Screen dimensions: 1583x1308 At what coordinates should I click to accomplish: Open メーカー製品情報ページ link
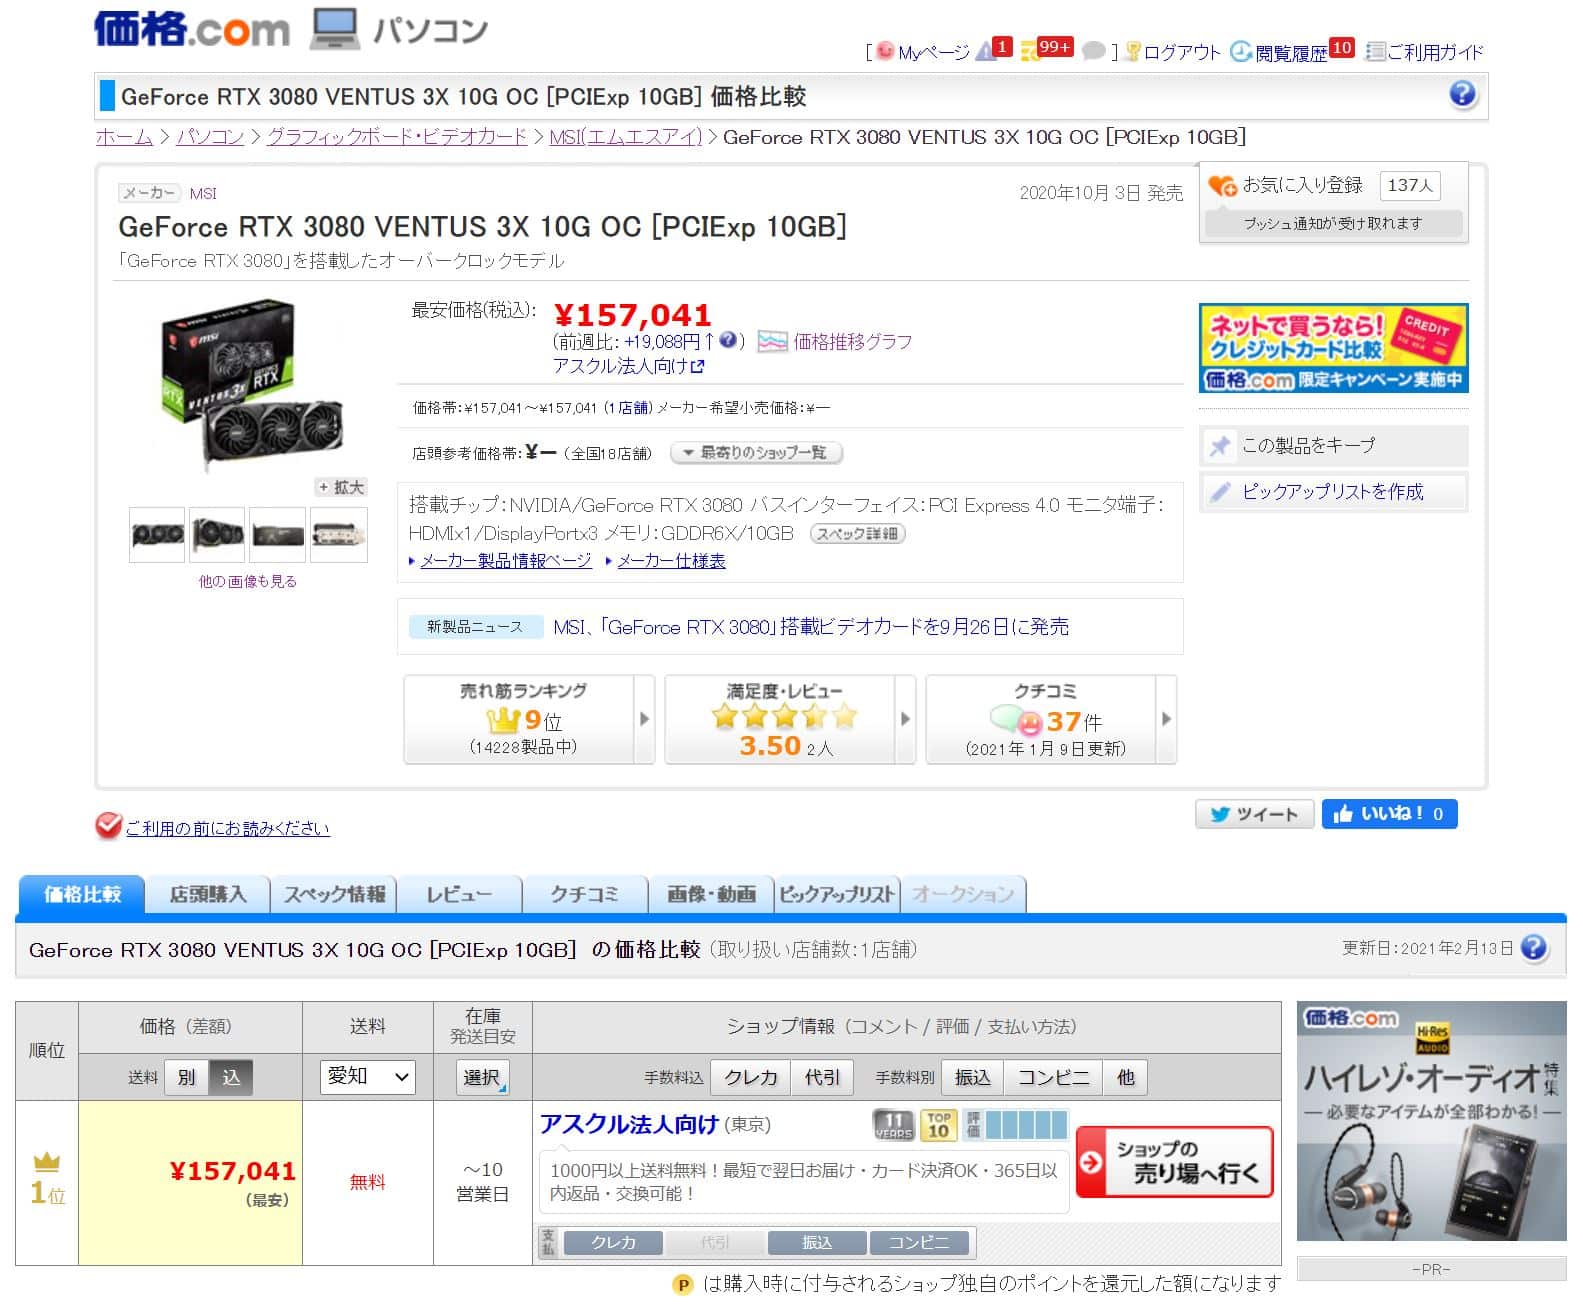click(x=505, y=561)
